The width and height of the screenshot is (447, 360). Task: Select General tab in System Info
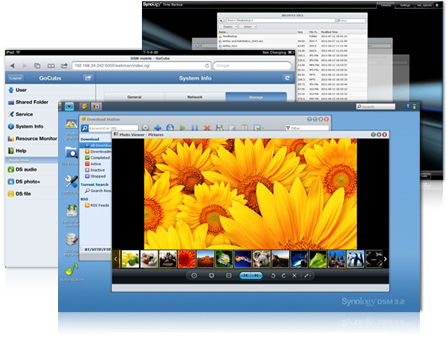click(134, 97)
